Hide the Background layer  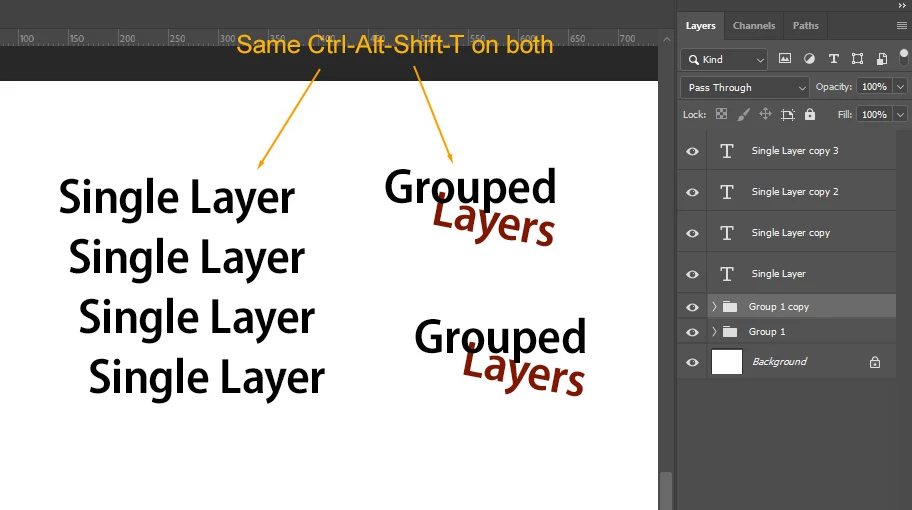point(692,362)
